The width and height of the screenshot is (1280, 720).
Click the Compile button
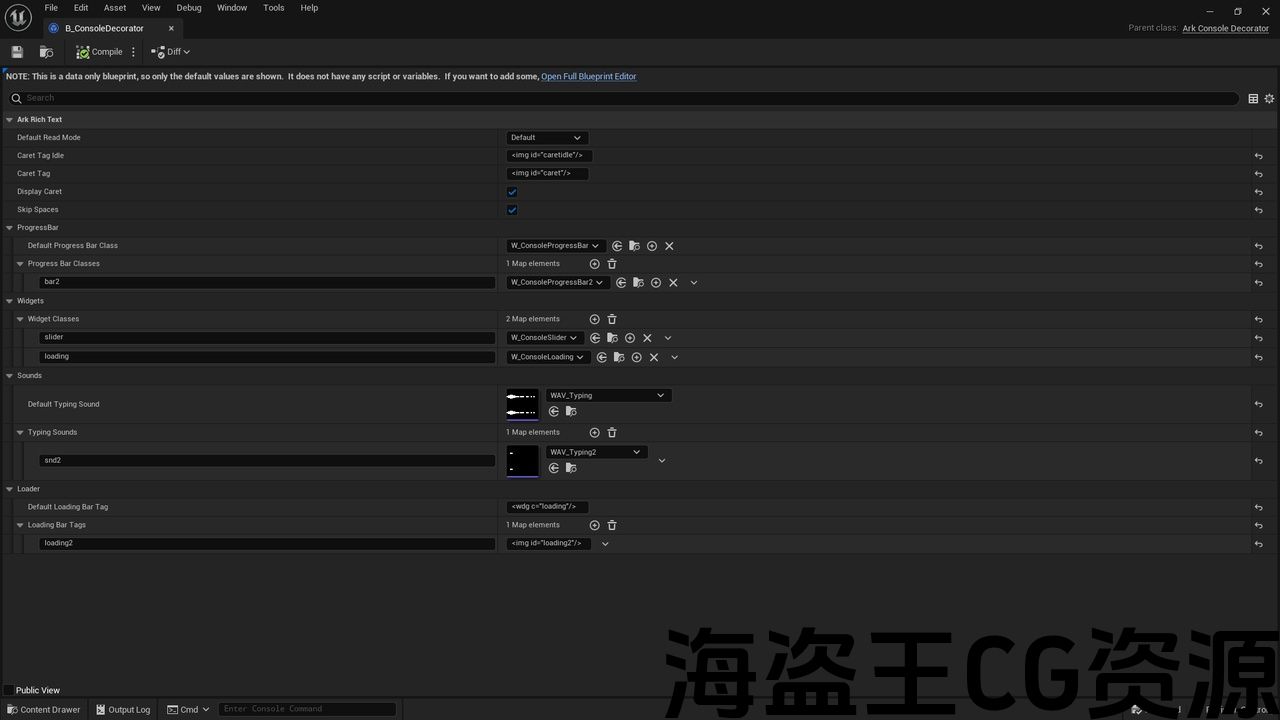click(99, 52)
